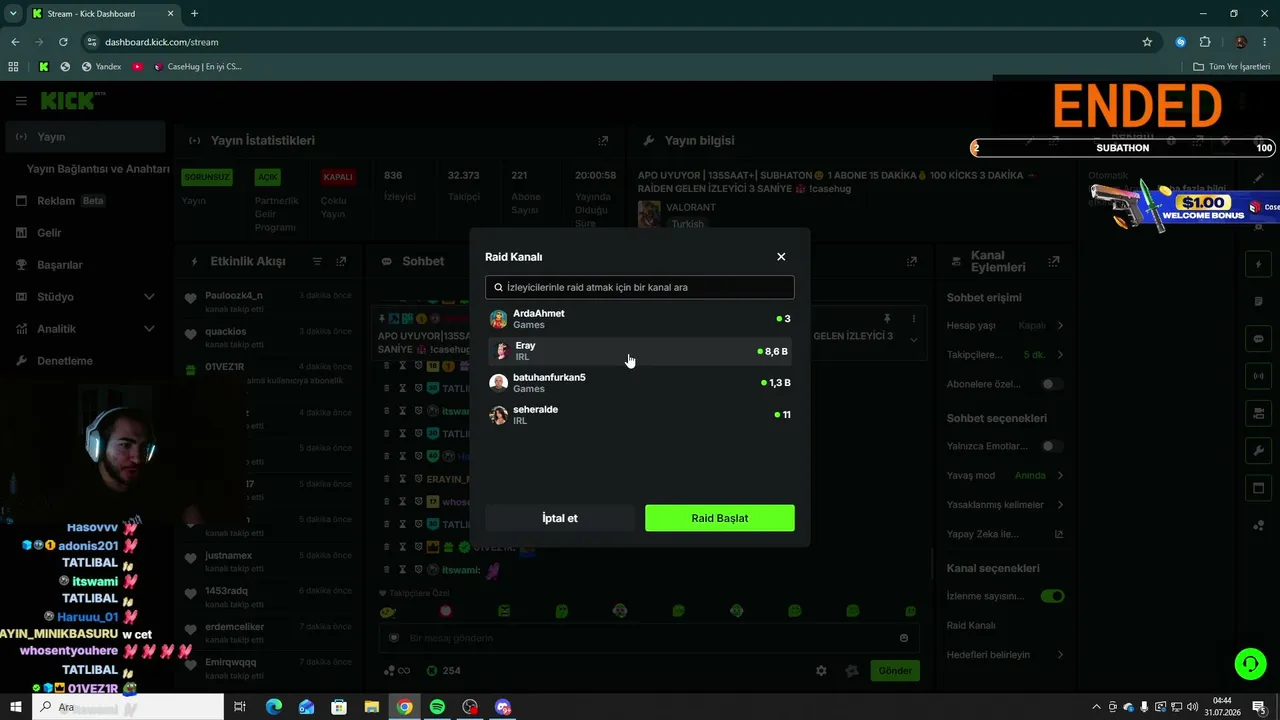Viewport: 1280px width, 720px height.
Task: Close the Raid Kanalı dialog
Action: [x=781, y=257]
